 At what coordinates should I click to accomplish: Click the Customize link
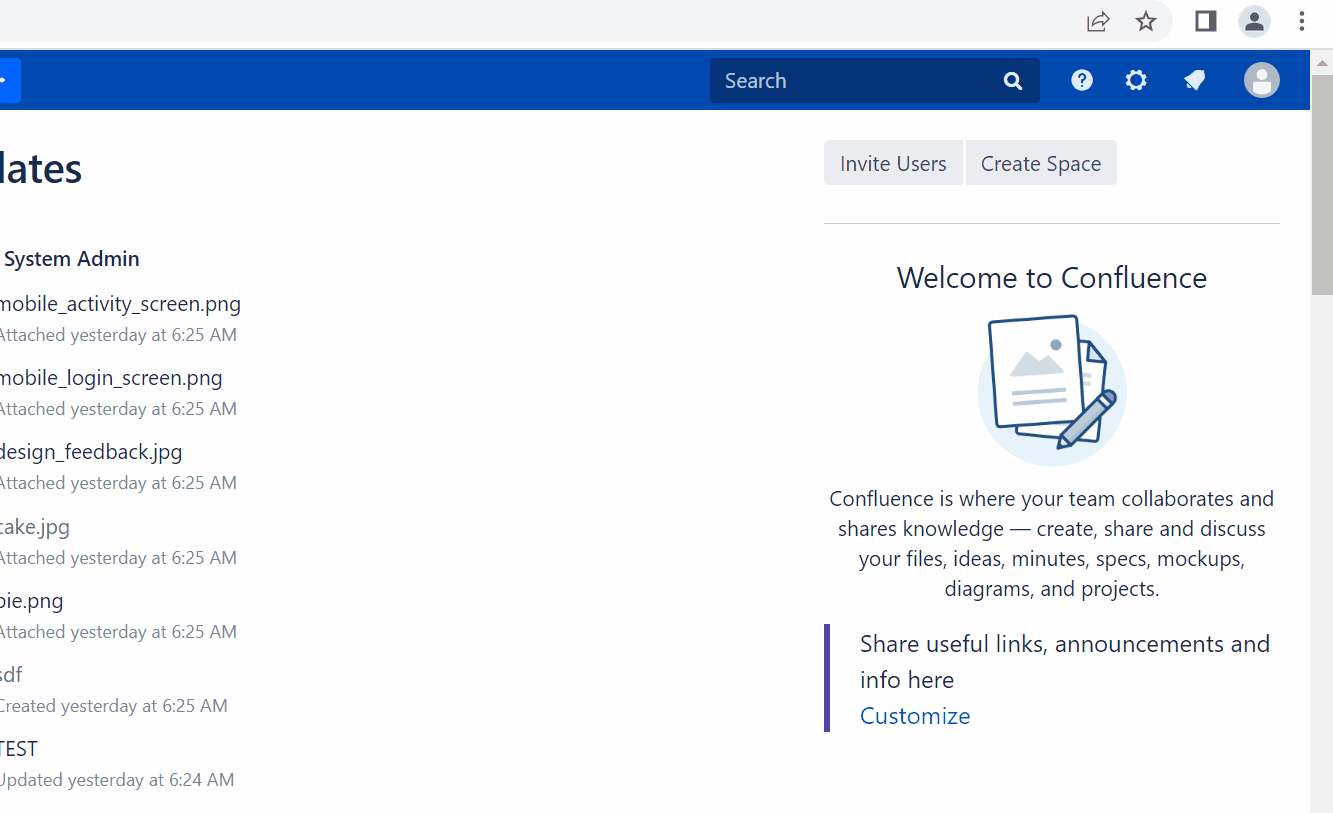point(914,715)
